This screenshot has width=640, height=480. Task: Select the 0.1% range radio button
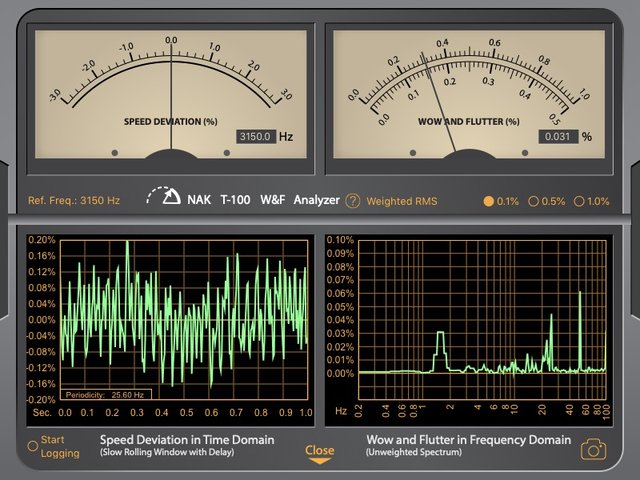489,201
